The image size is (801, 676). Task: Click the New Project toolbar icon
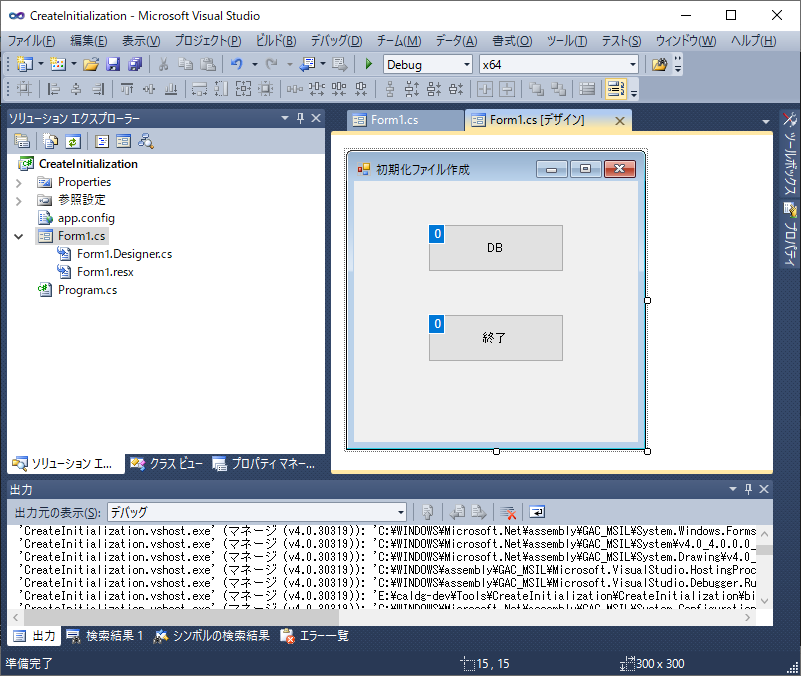click(24, 64)
